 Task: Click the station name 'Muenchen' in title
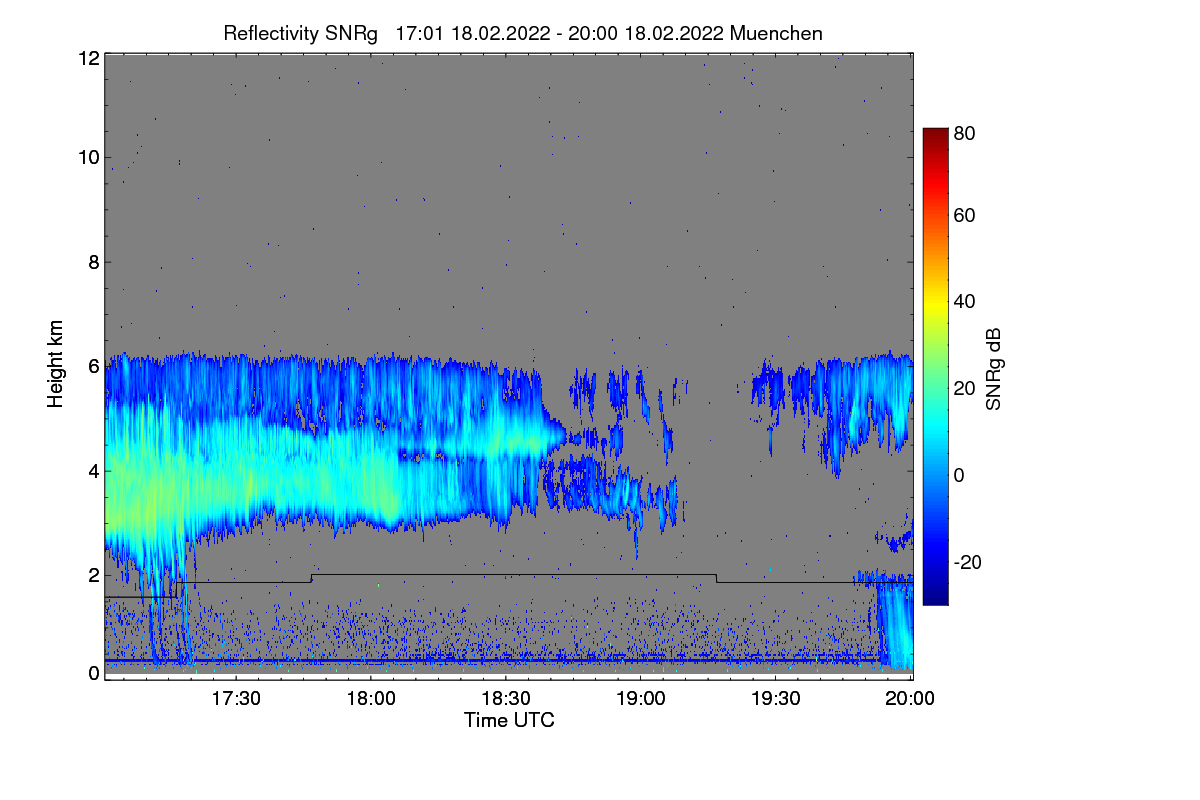coord(777,33)
